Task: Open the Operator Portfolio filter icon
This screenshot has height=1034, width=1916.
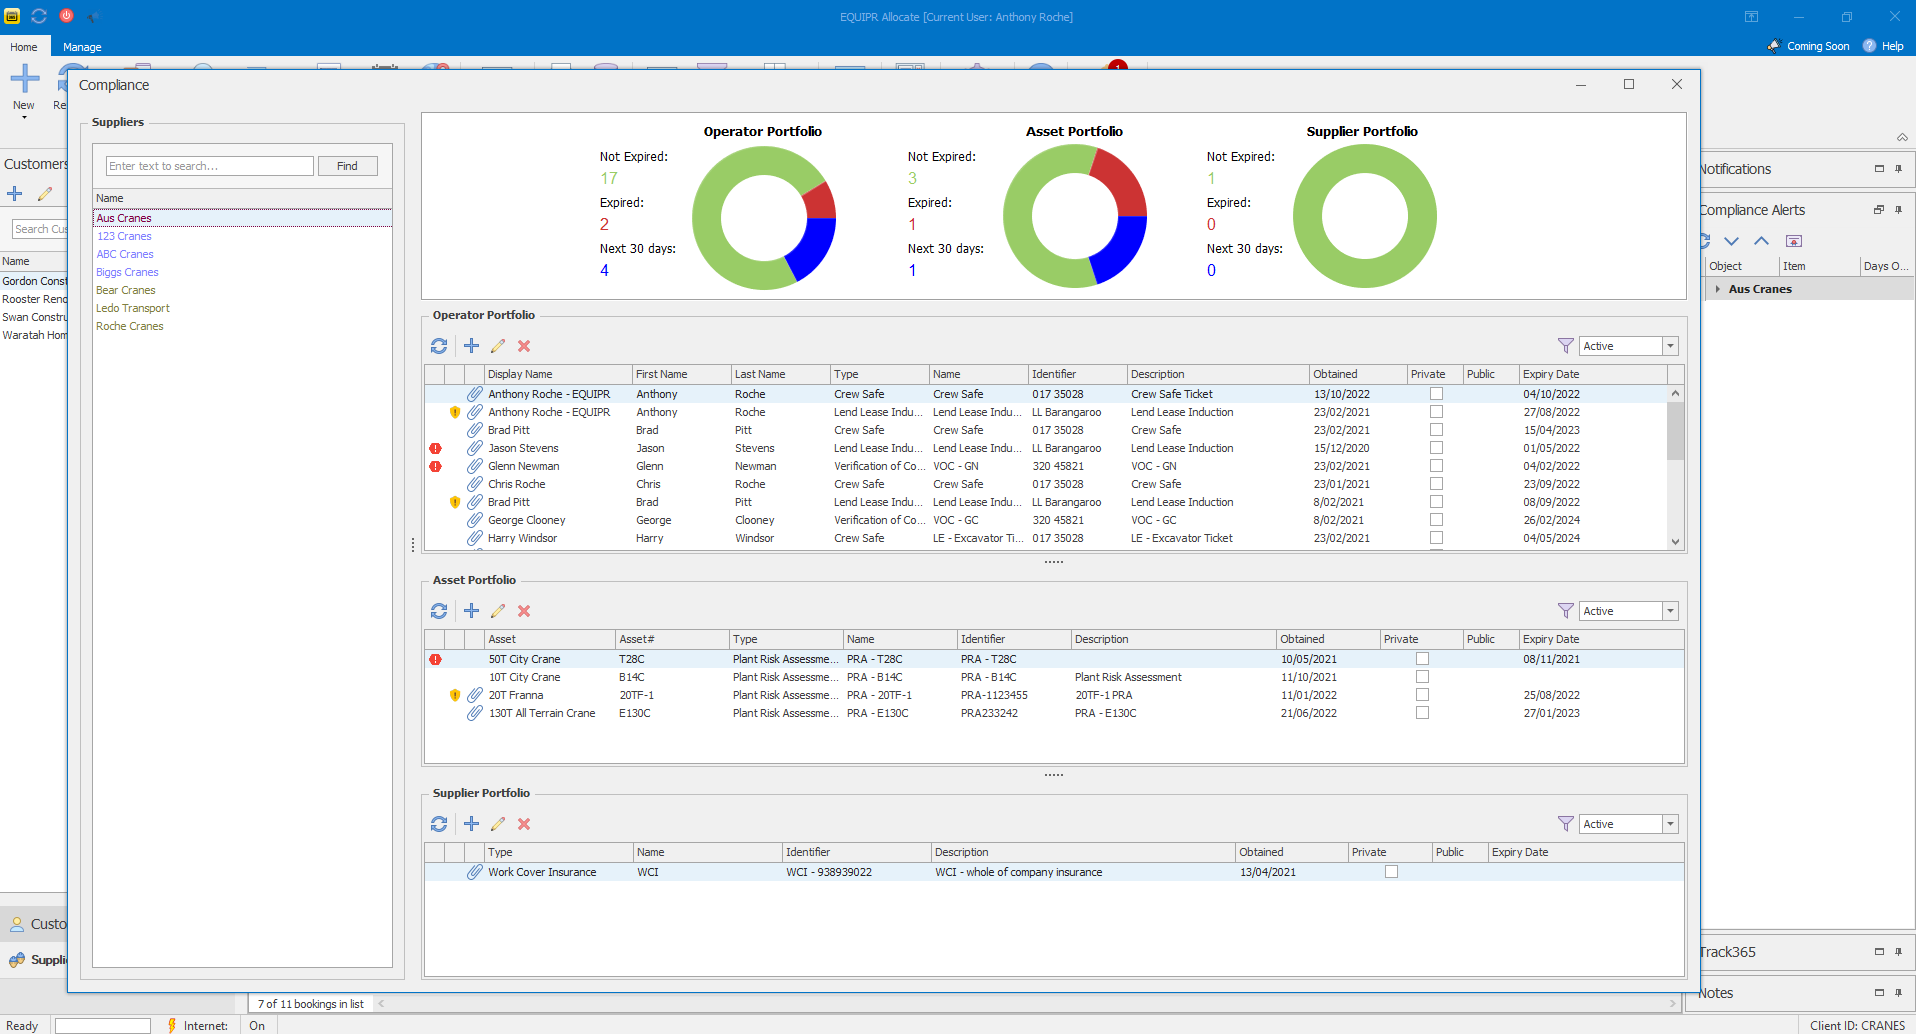Action: click(x=1565, y=345)
